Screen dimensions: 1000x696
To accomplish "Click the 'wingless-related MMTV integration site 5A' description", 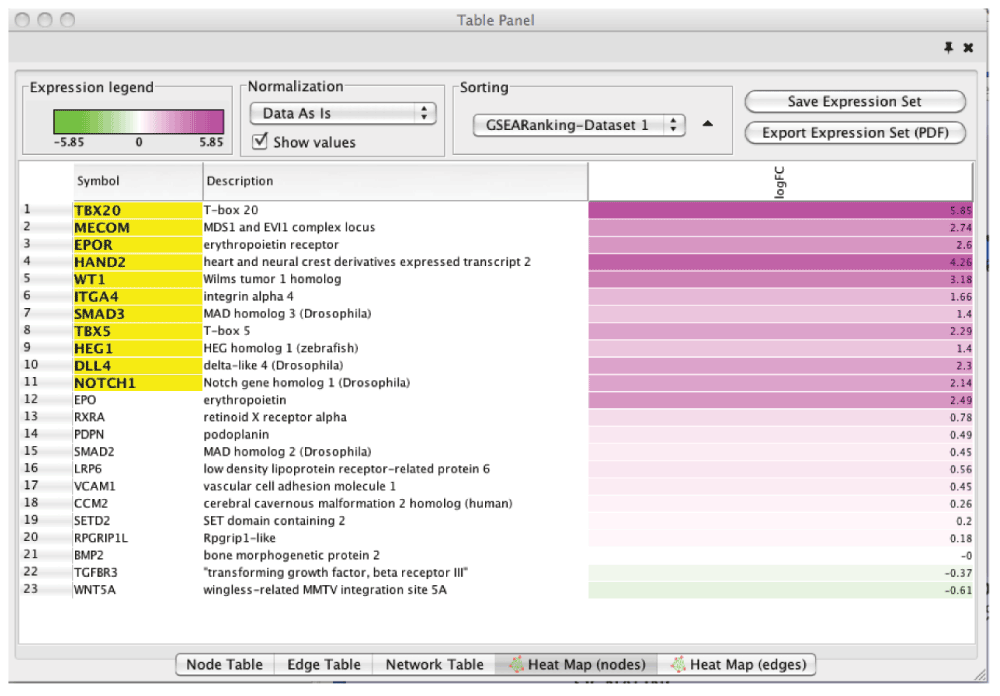I will coord(325,589).
